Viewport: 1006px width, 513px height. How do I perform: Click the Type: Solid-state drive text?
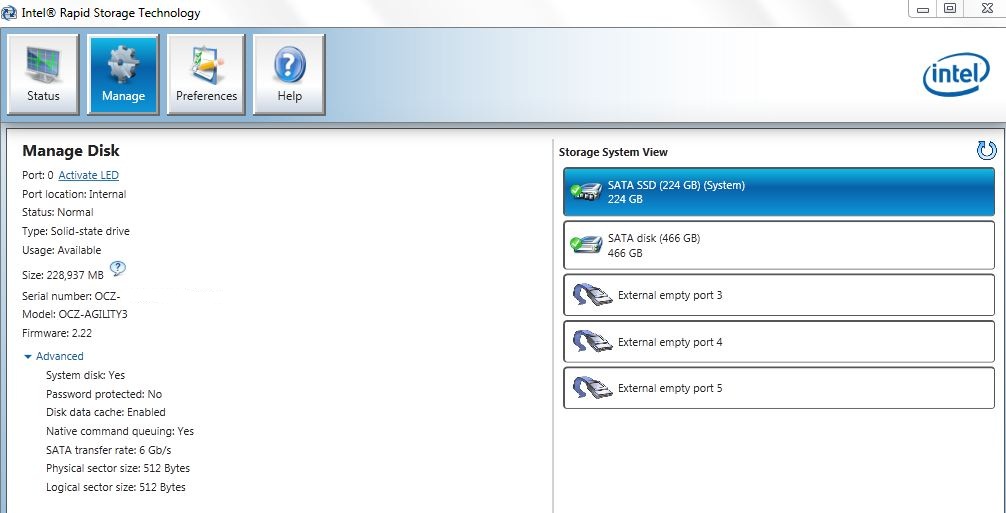[76, 231]
